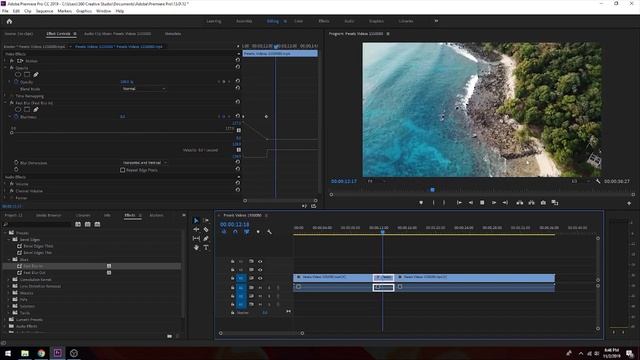The image size is (640, 360).
Task: Click Step Forward one frame button
Action: point(493,202)
